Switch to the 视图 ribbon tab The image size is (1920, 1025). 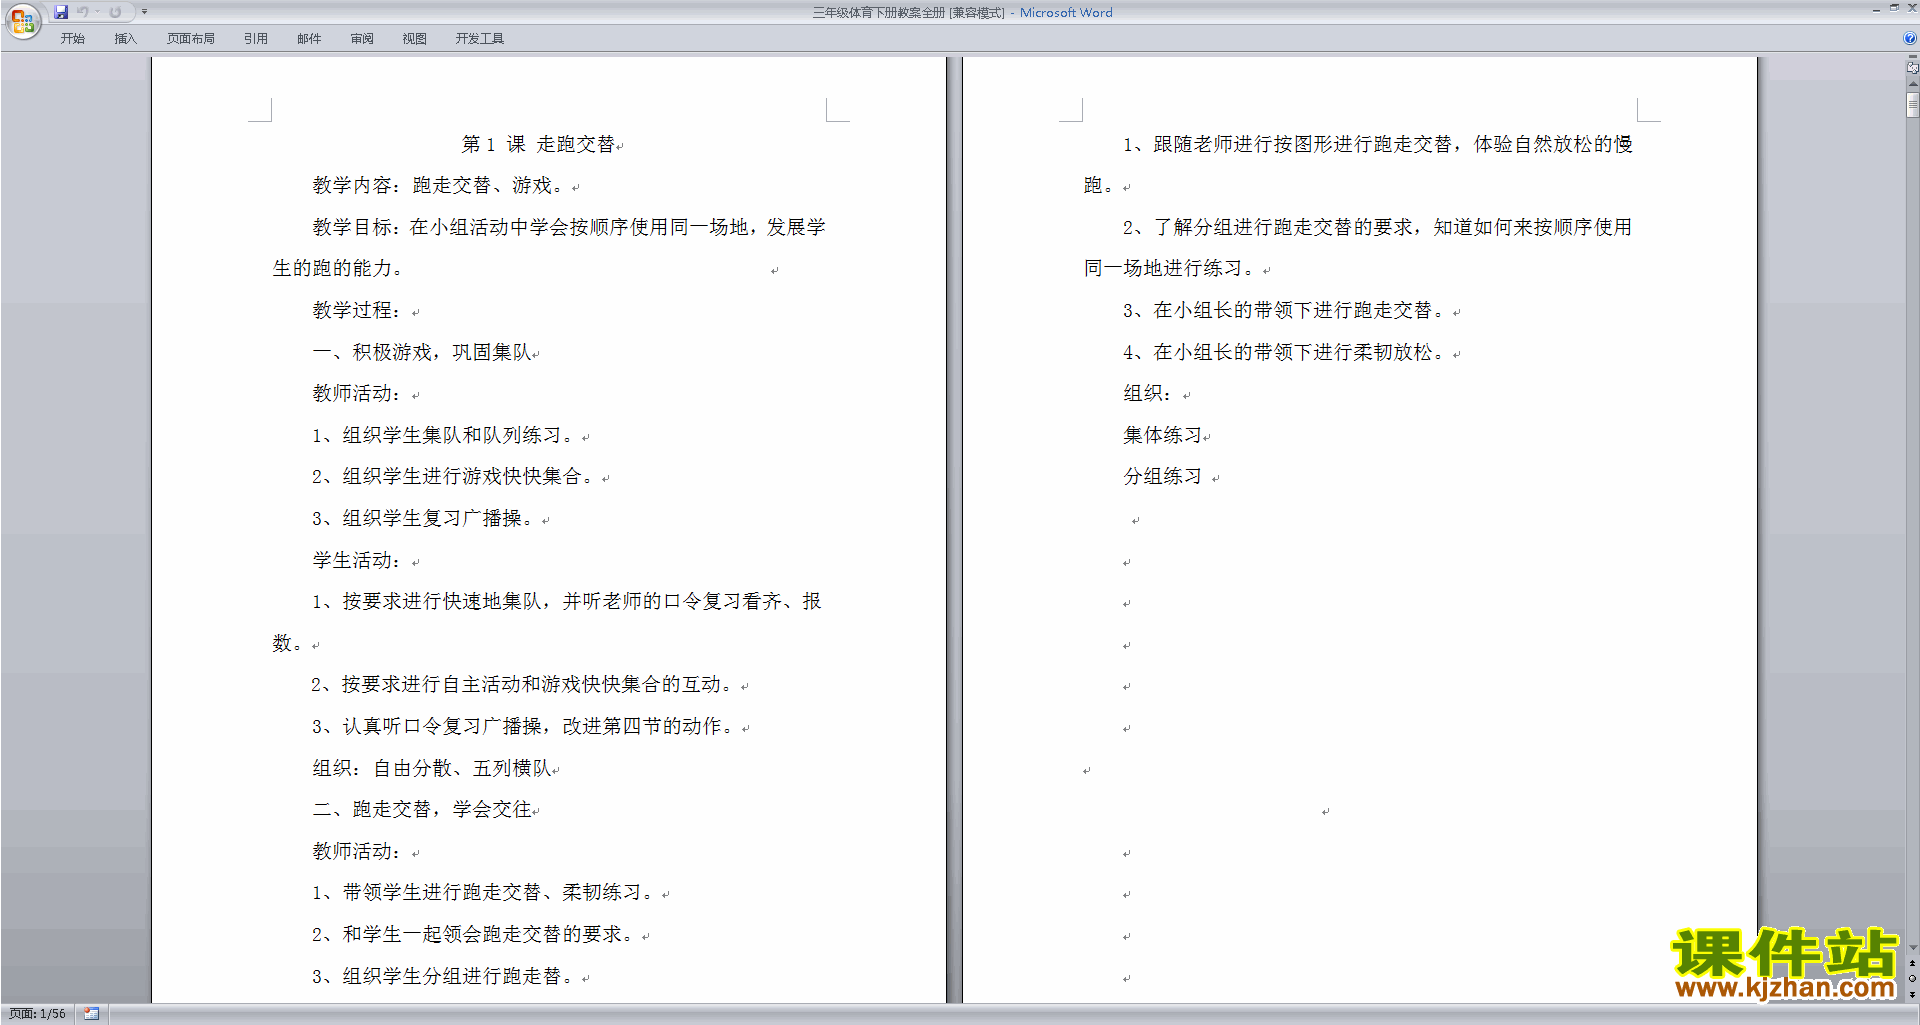(414, 38)
